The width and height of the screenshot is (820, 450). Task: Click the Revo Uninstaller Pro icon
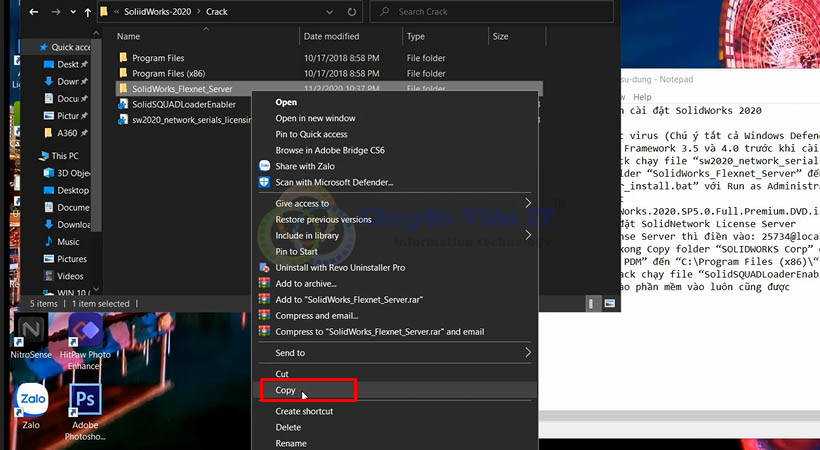pyautogui.click(x=265, y=267)
